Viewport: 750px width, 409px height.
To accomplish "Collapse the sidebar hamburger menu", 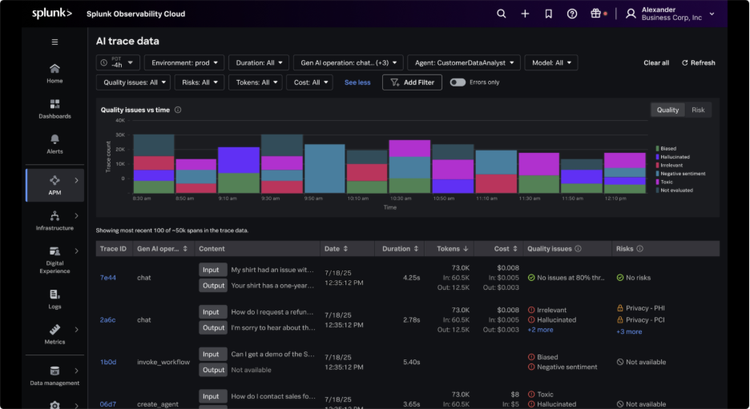I will (54, 42).
